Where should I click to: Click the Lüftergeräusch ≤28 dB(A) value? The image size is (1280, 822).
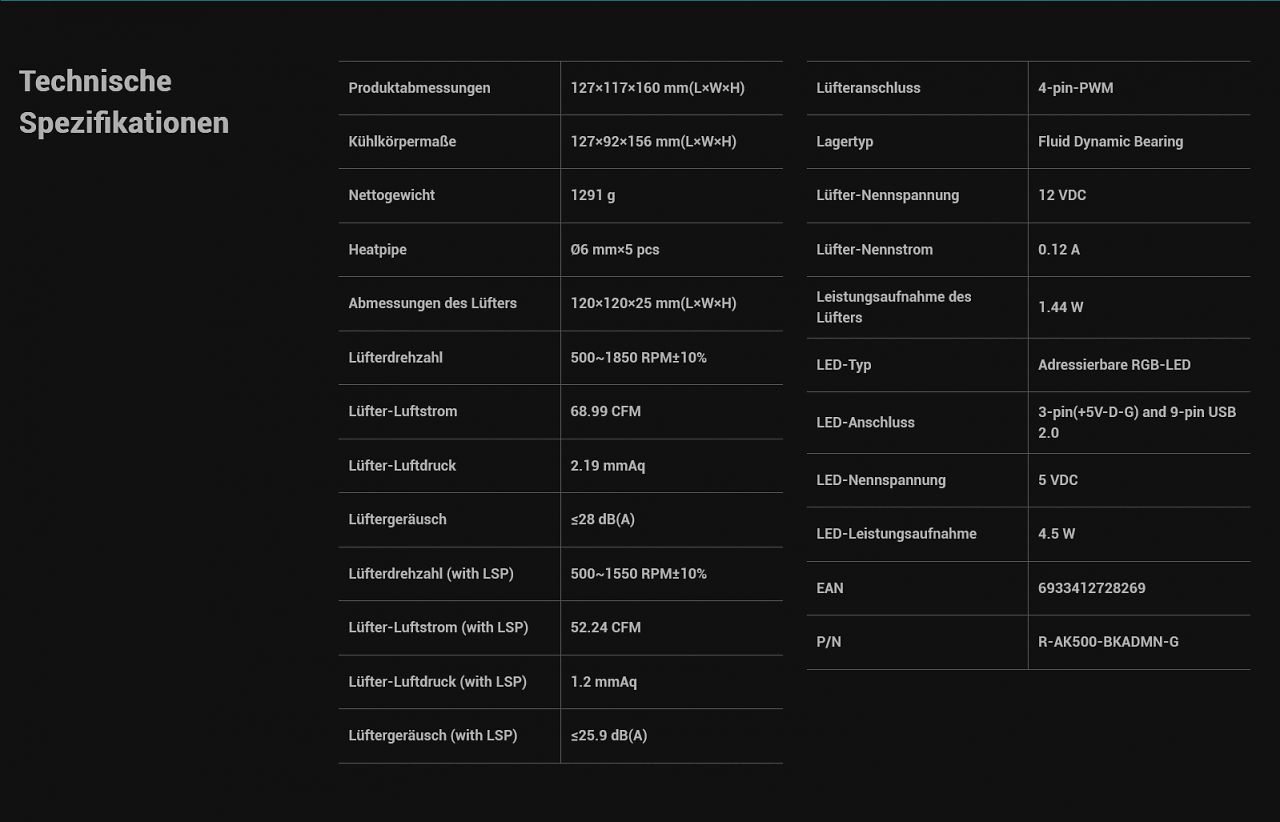(x=603, y=520)
